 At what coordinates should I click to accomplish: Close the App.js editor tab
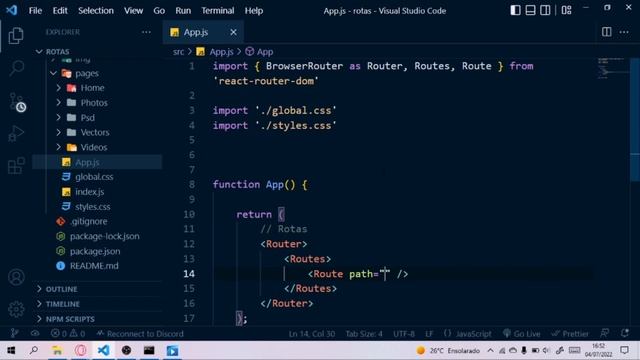coord(233,32)
